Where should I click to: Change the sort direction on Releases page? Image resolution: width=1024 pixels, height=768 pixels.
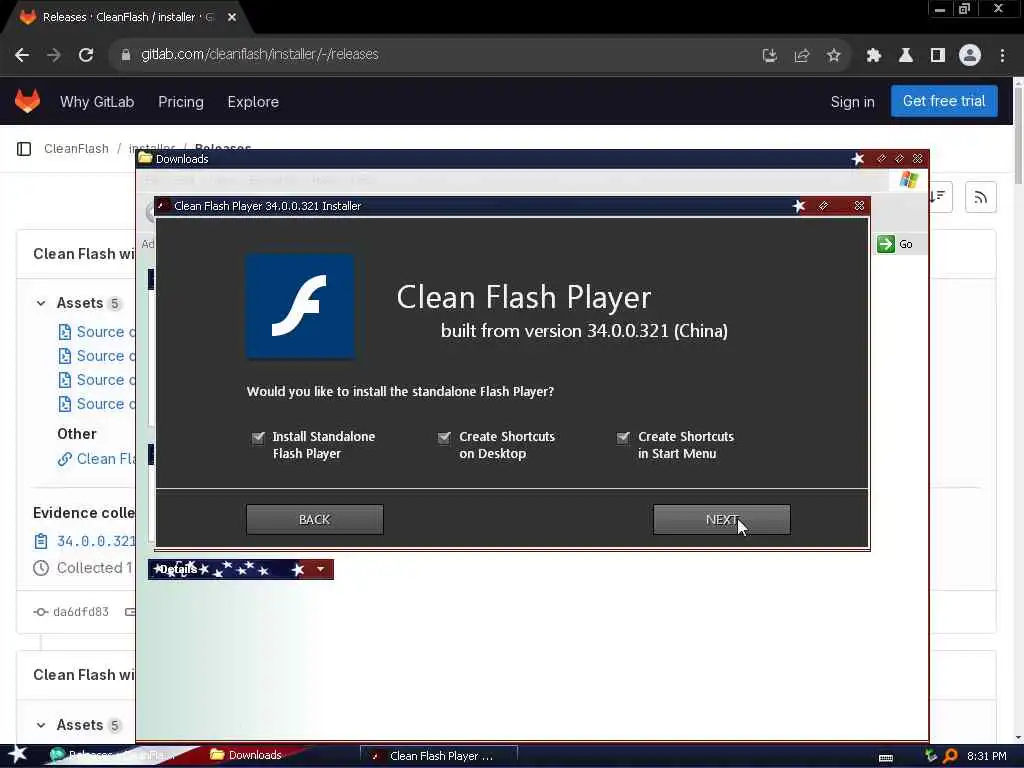tap(939, 197)
